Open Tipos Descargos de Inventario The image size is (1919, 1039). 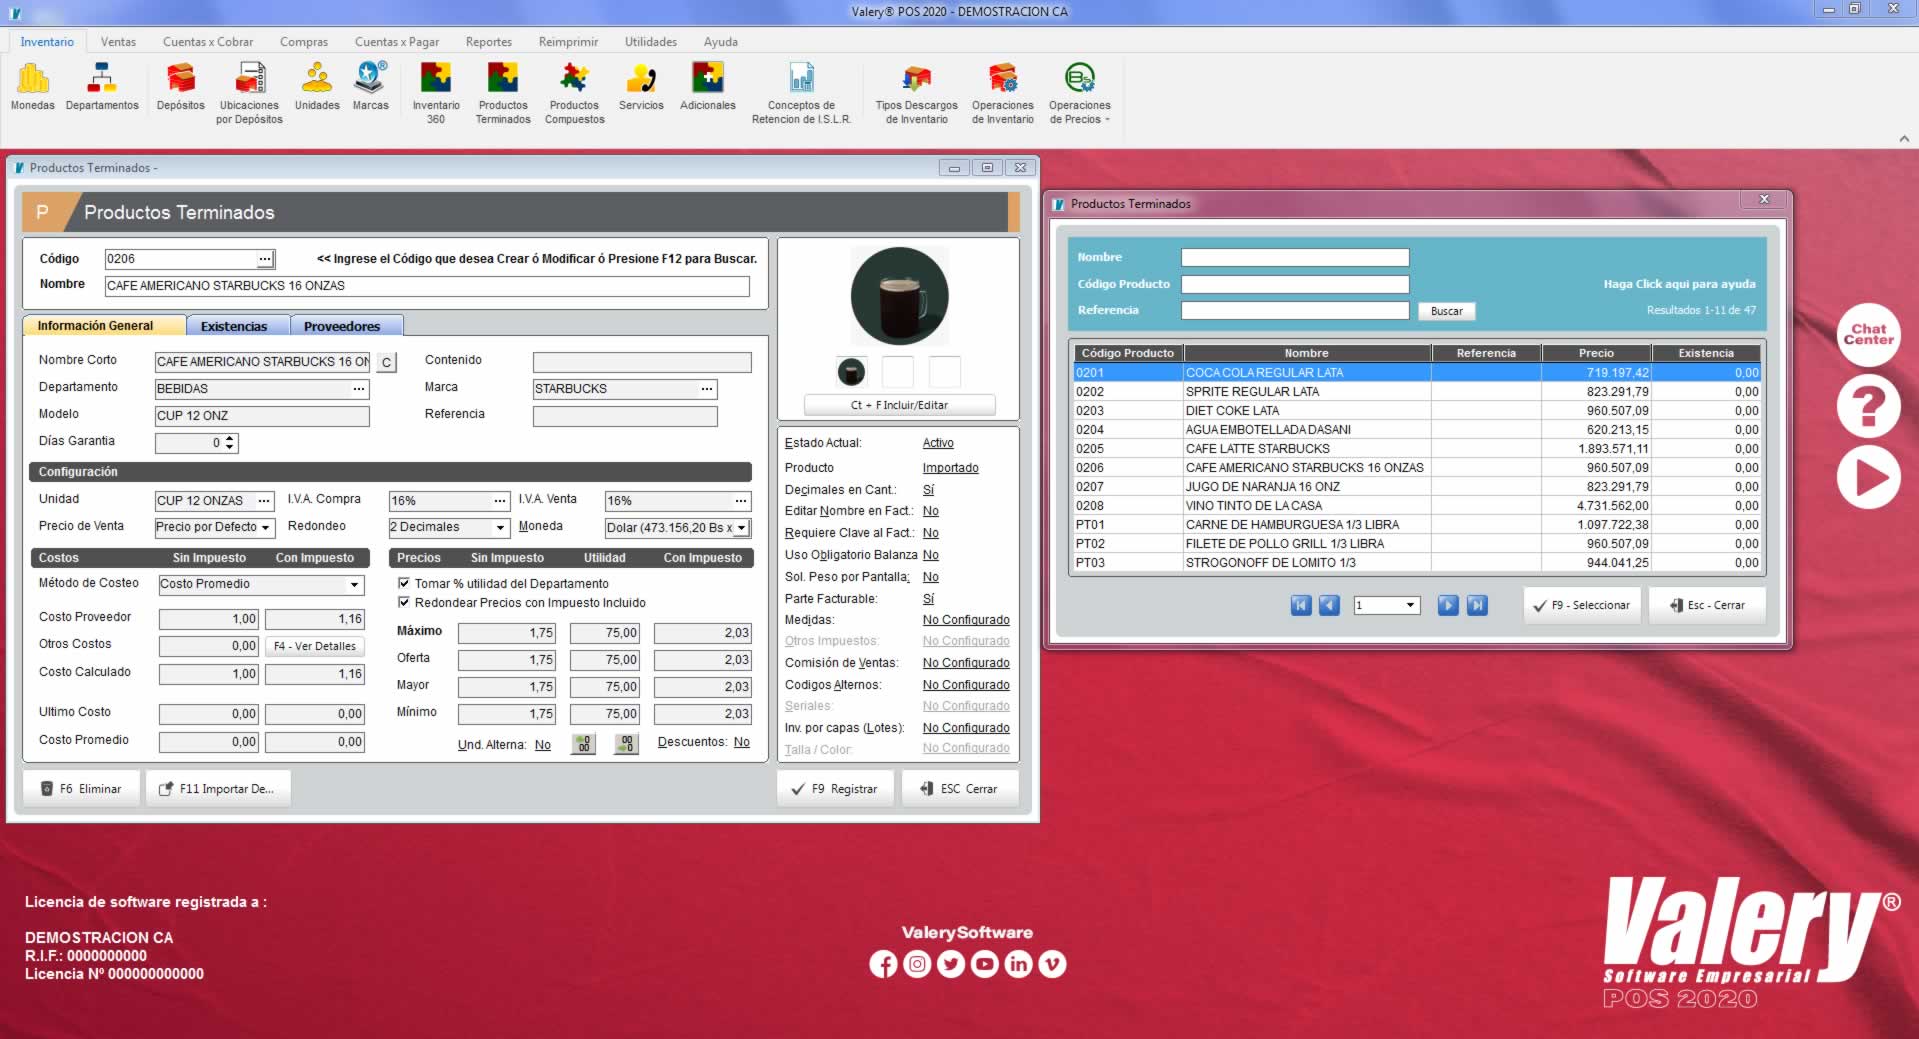916,93
